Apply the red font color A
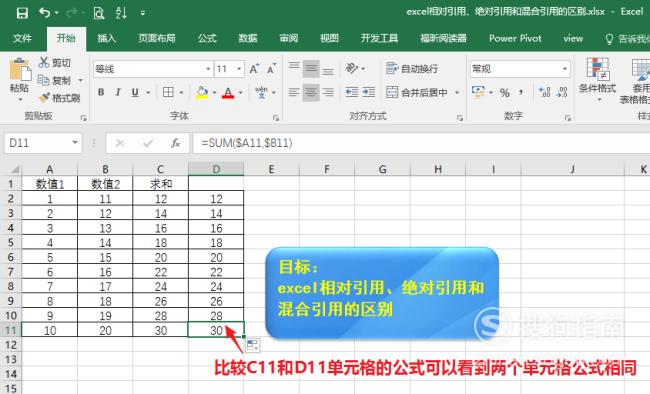 (x=228, y=92)
